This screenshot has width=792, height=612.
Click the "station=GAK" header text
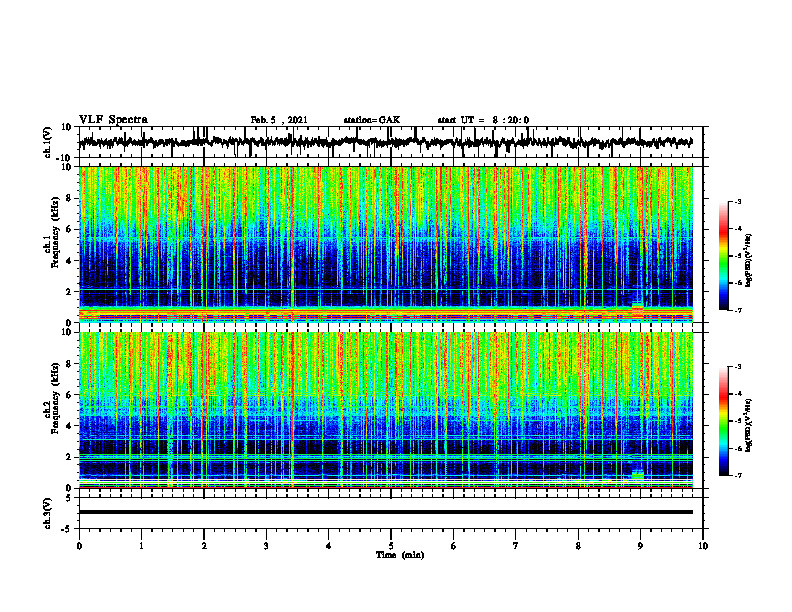(x=372, y=120)
